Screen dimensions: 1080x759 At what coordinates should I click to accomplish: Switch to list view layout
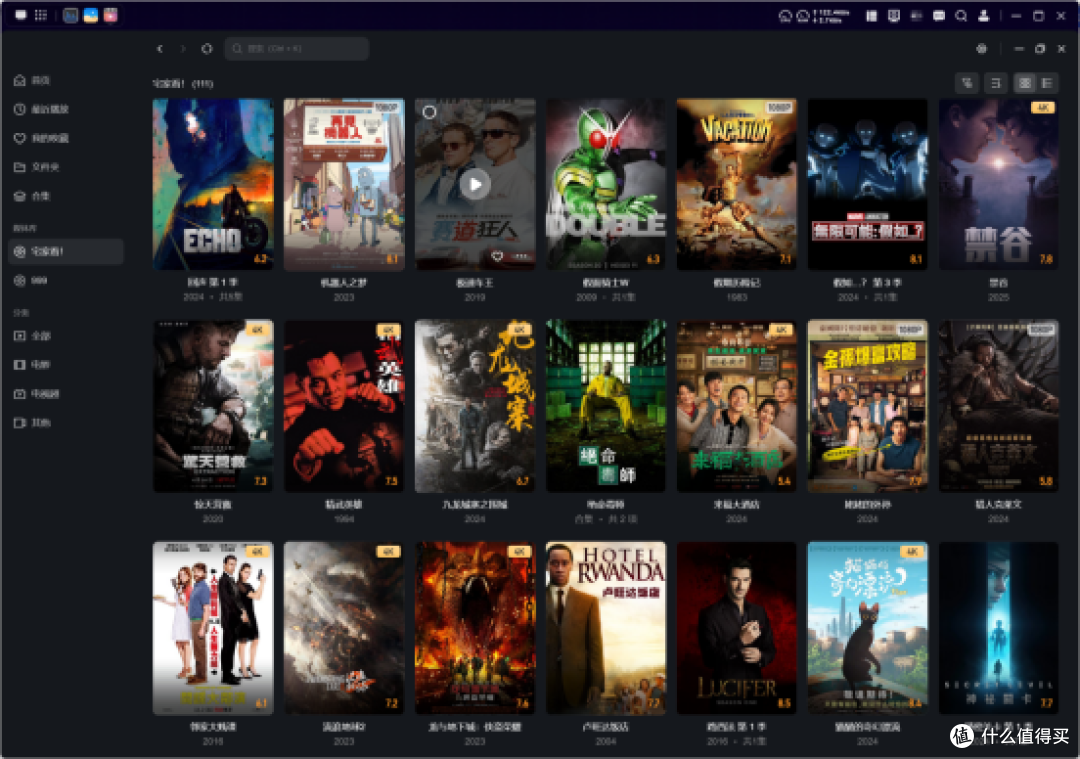point(1047,83)
